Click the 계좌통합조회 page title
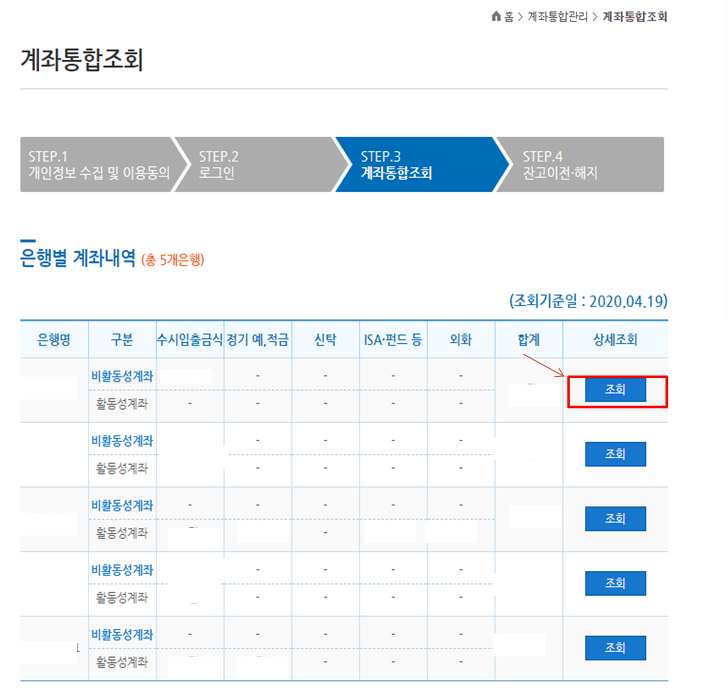 tap(82, 60)
